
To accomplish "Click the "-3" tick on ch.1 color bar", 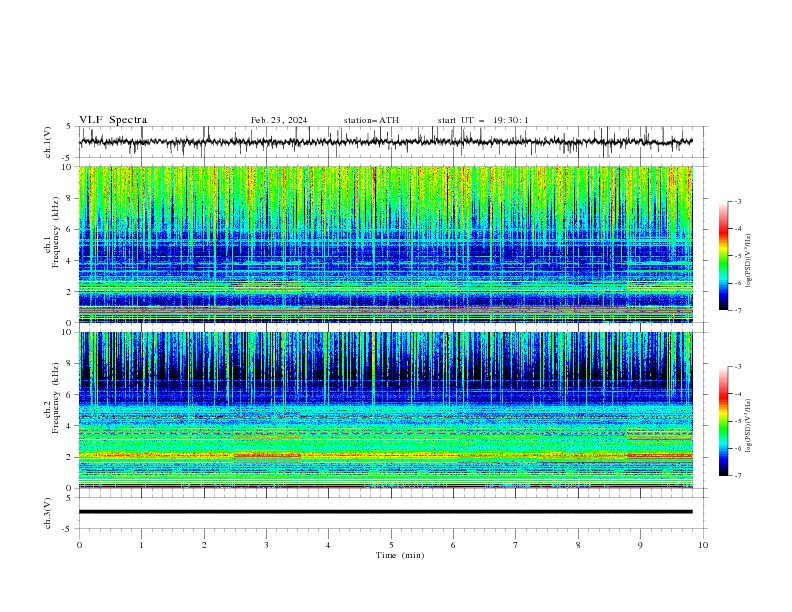I will pos(738,201).
